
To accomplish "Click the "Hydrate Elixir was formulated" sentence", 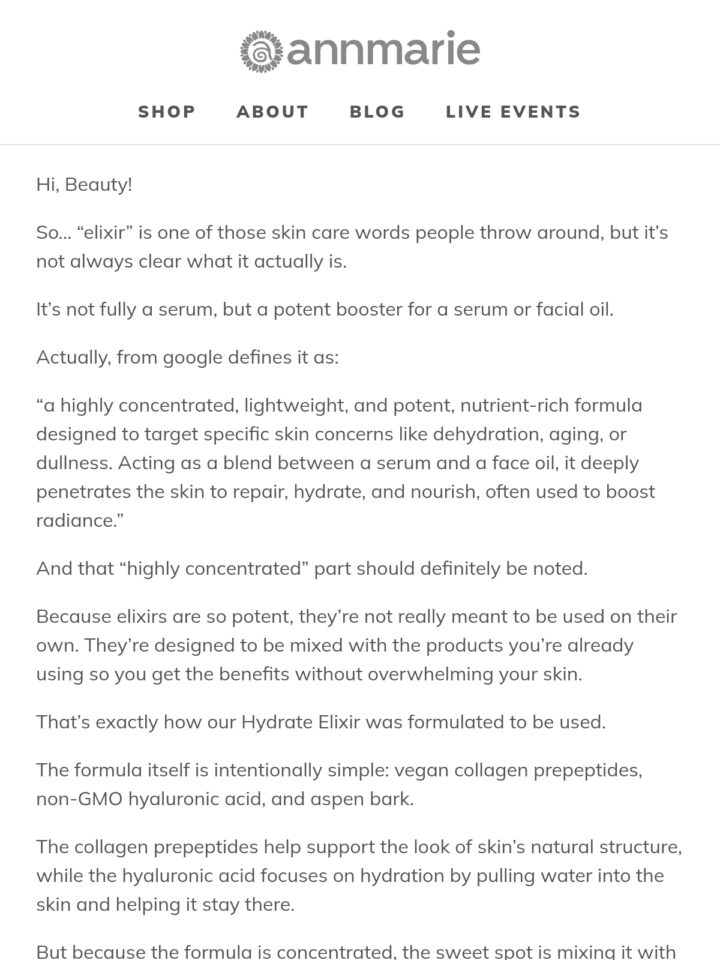I will pos(321,722).
